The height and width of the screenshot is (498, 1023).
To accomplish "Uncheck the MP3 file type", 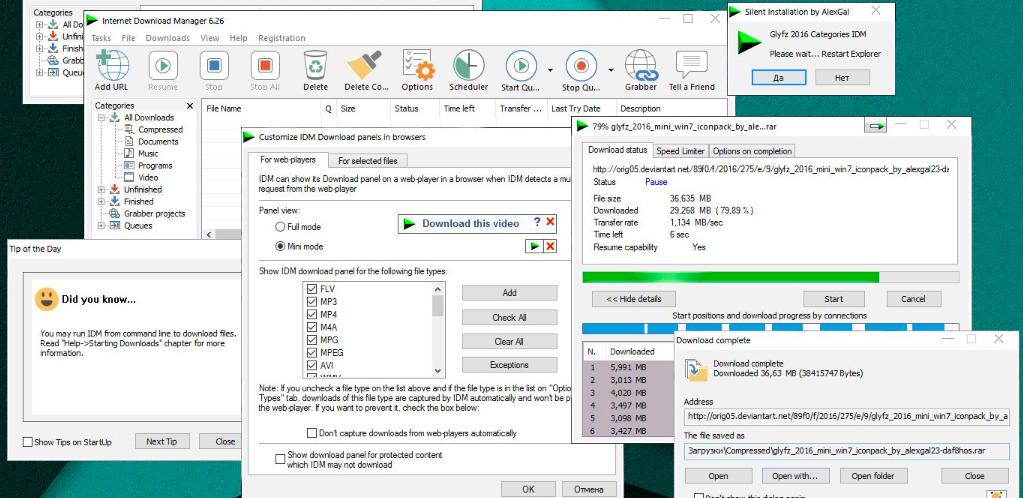I will (311, 302).
